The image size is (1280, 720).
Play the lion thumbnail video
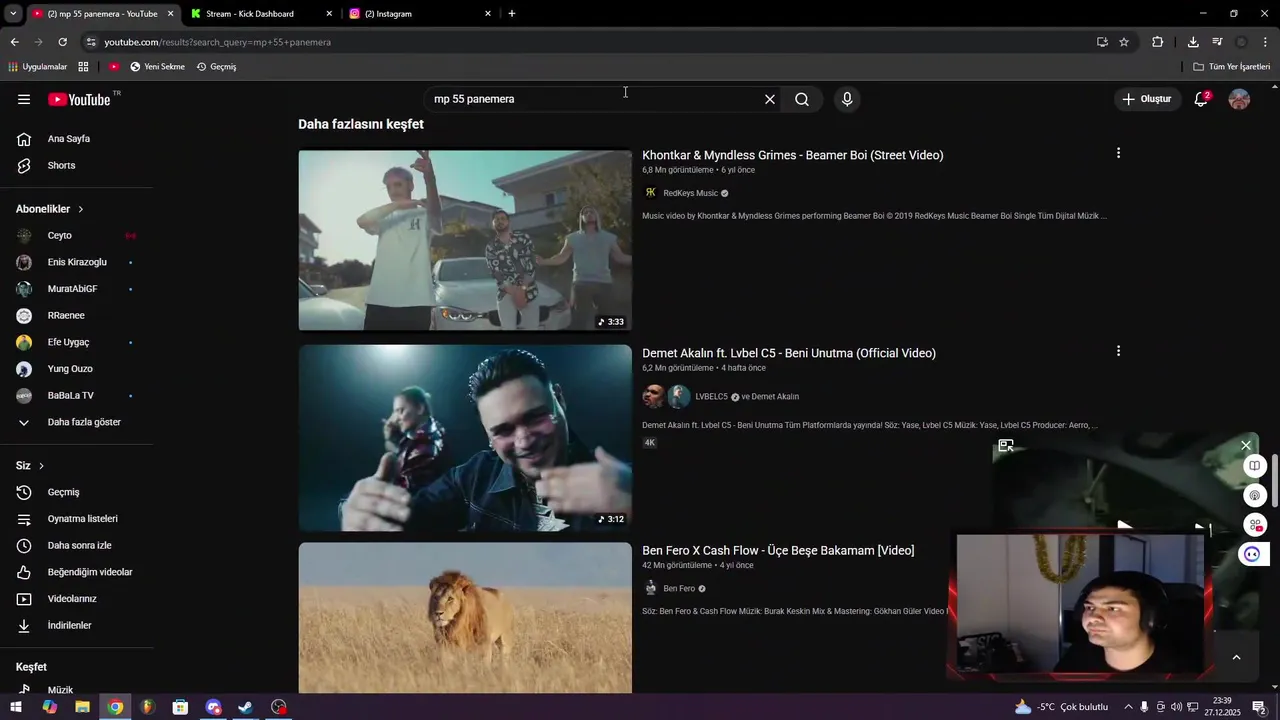(465, 618)
